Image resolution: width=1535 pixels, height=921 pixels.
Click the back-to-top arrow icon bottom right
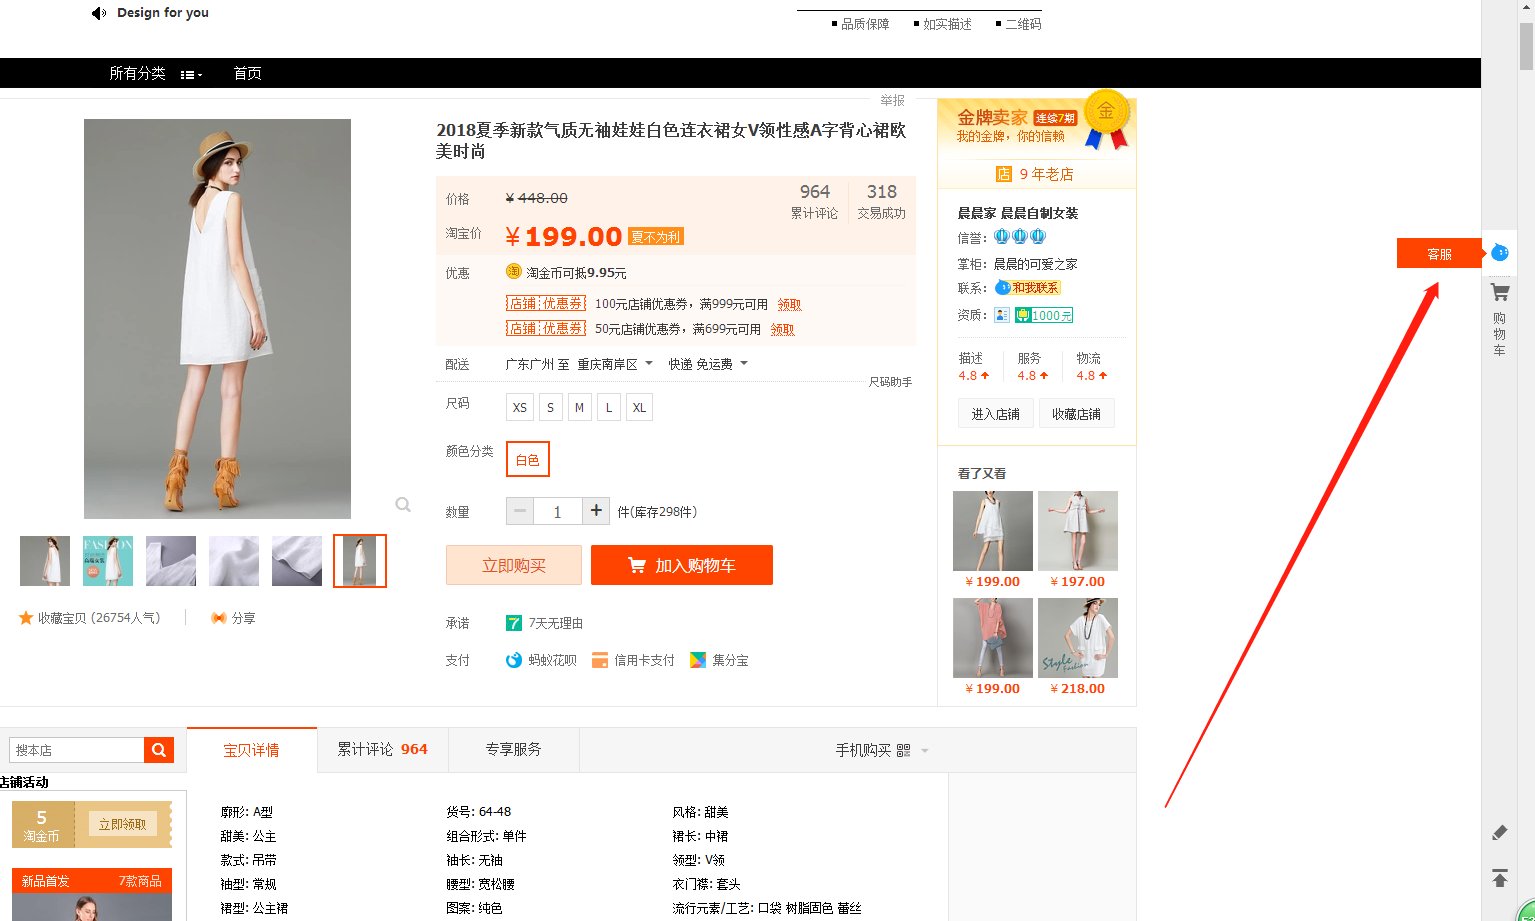(1499, 878)
